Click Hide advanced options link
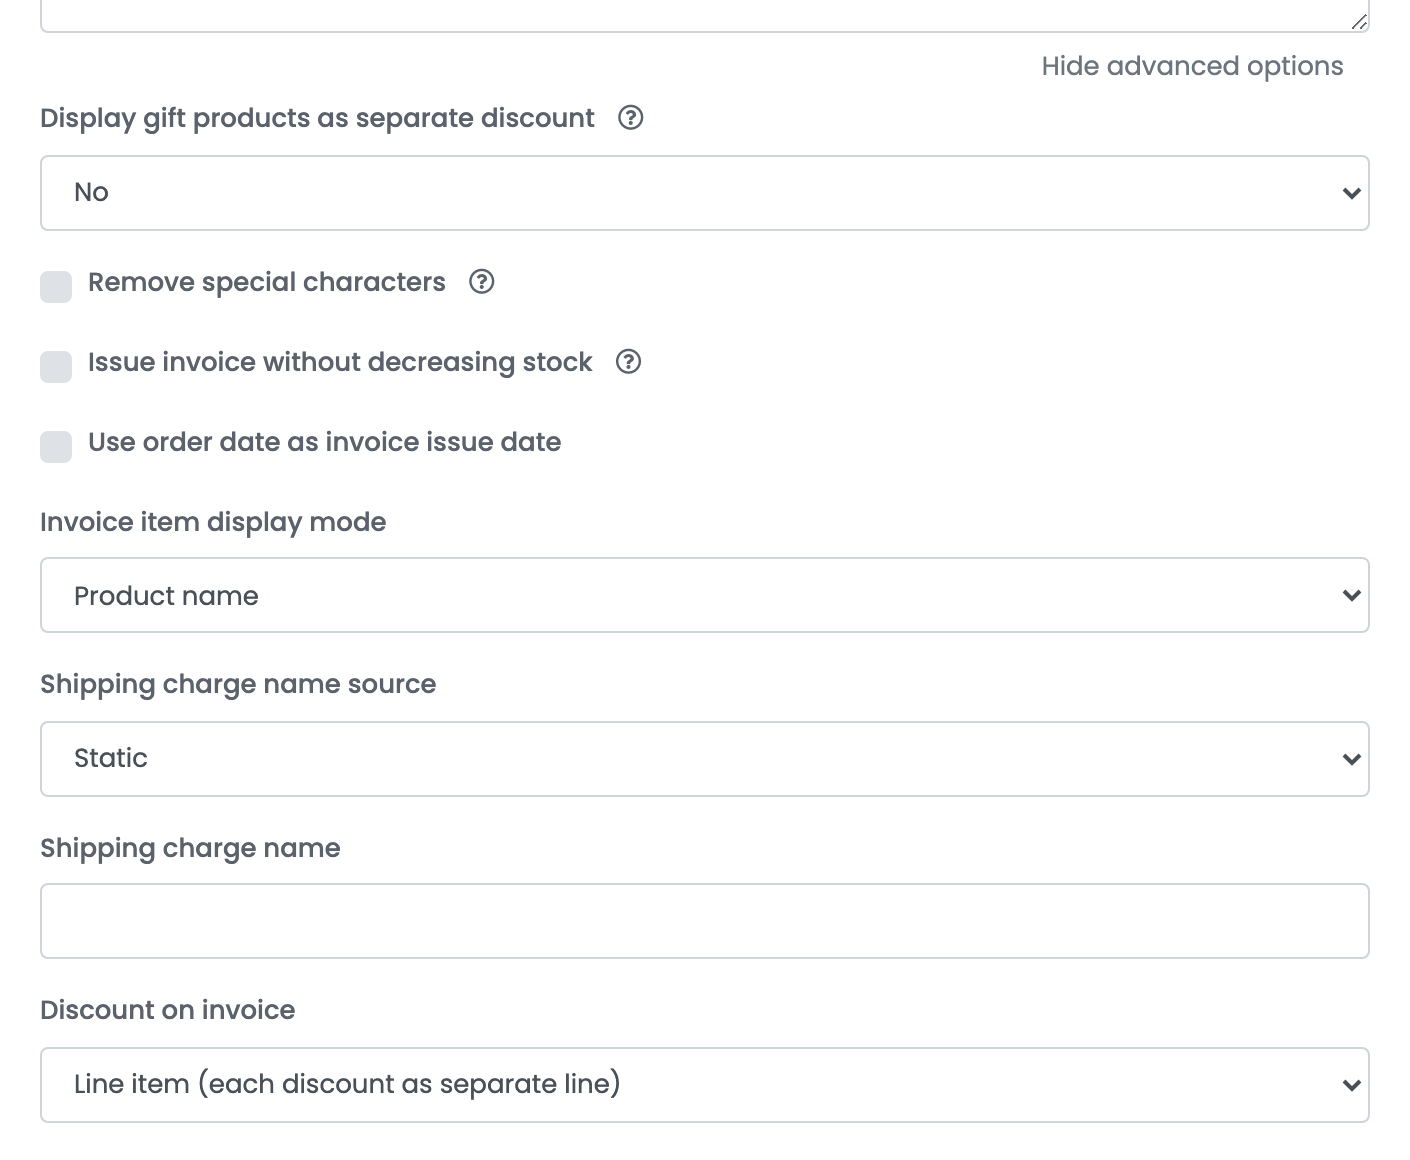Viewport: 1410px width, 1160px height. click(1192, 66)
